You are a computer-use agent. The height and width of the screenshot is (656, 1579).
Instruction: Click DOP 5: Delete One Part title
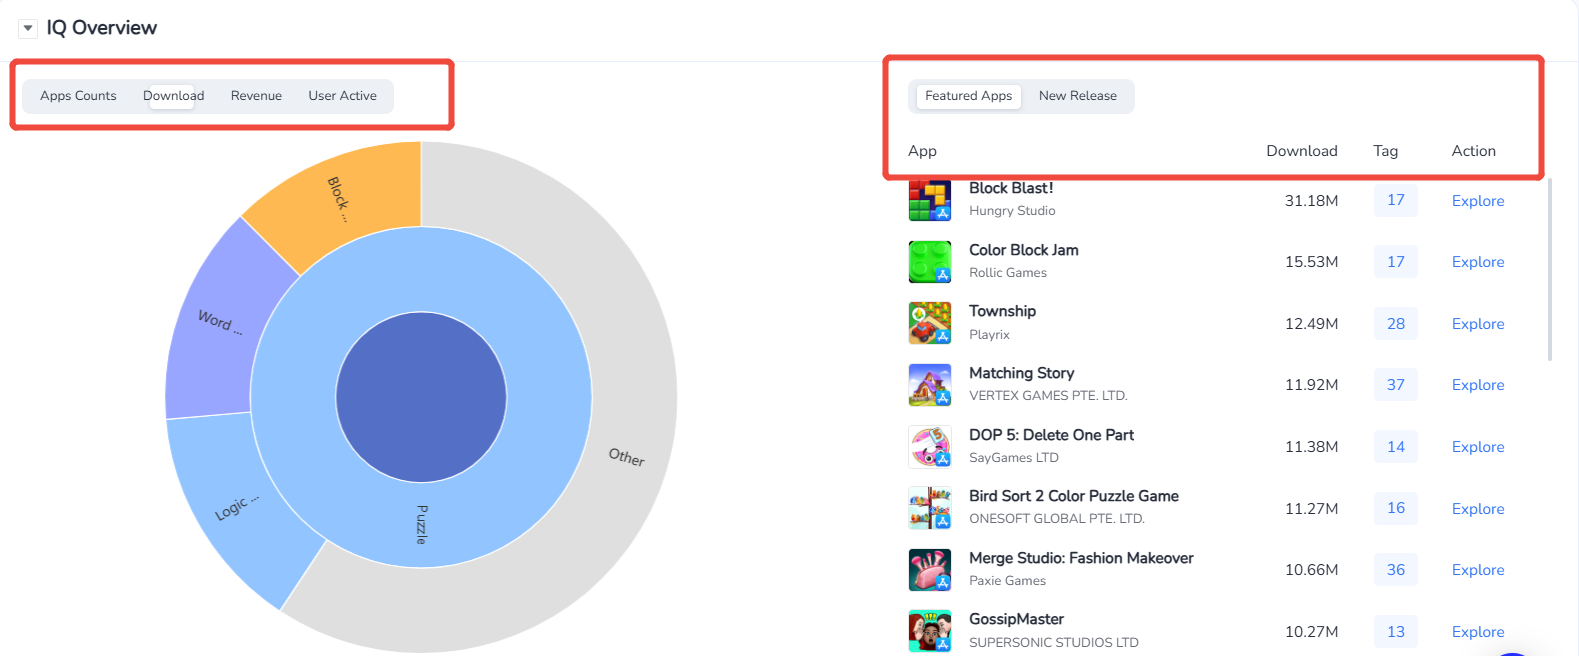[x=1051, y=435]
